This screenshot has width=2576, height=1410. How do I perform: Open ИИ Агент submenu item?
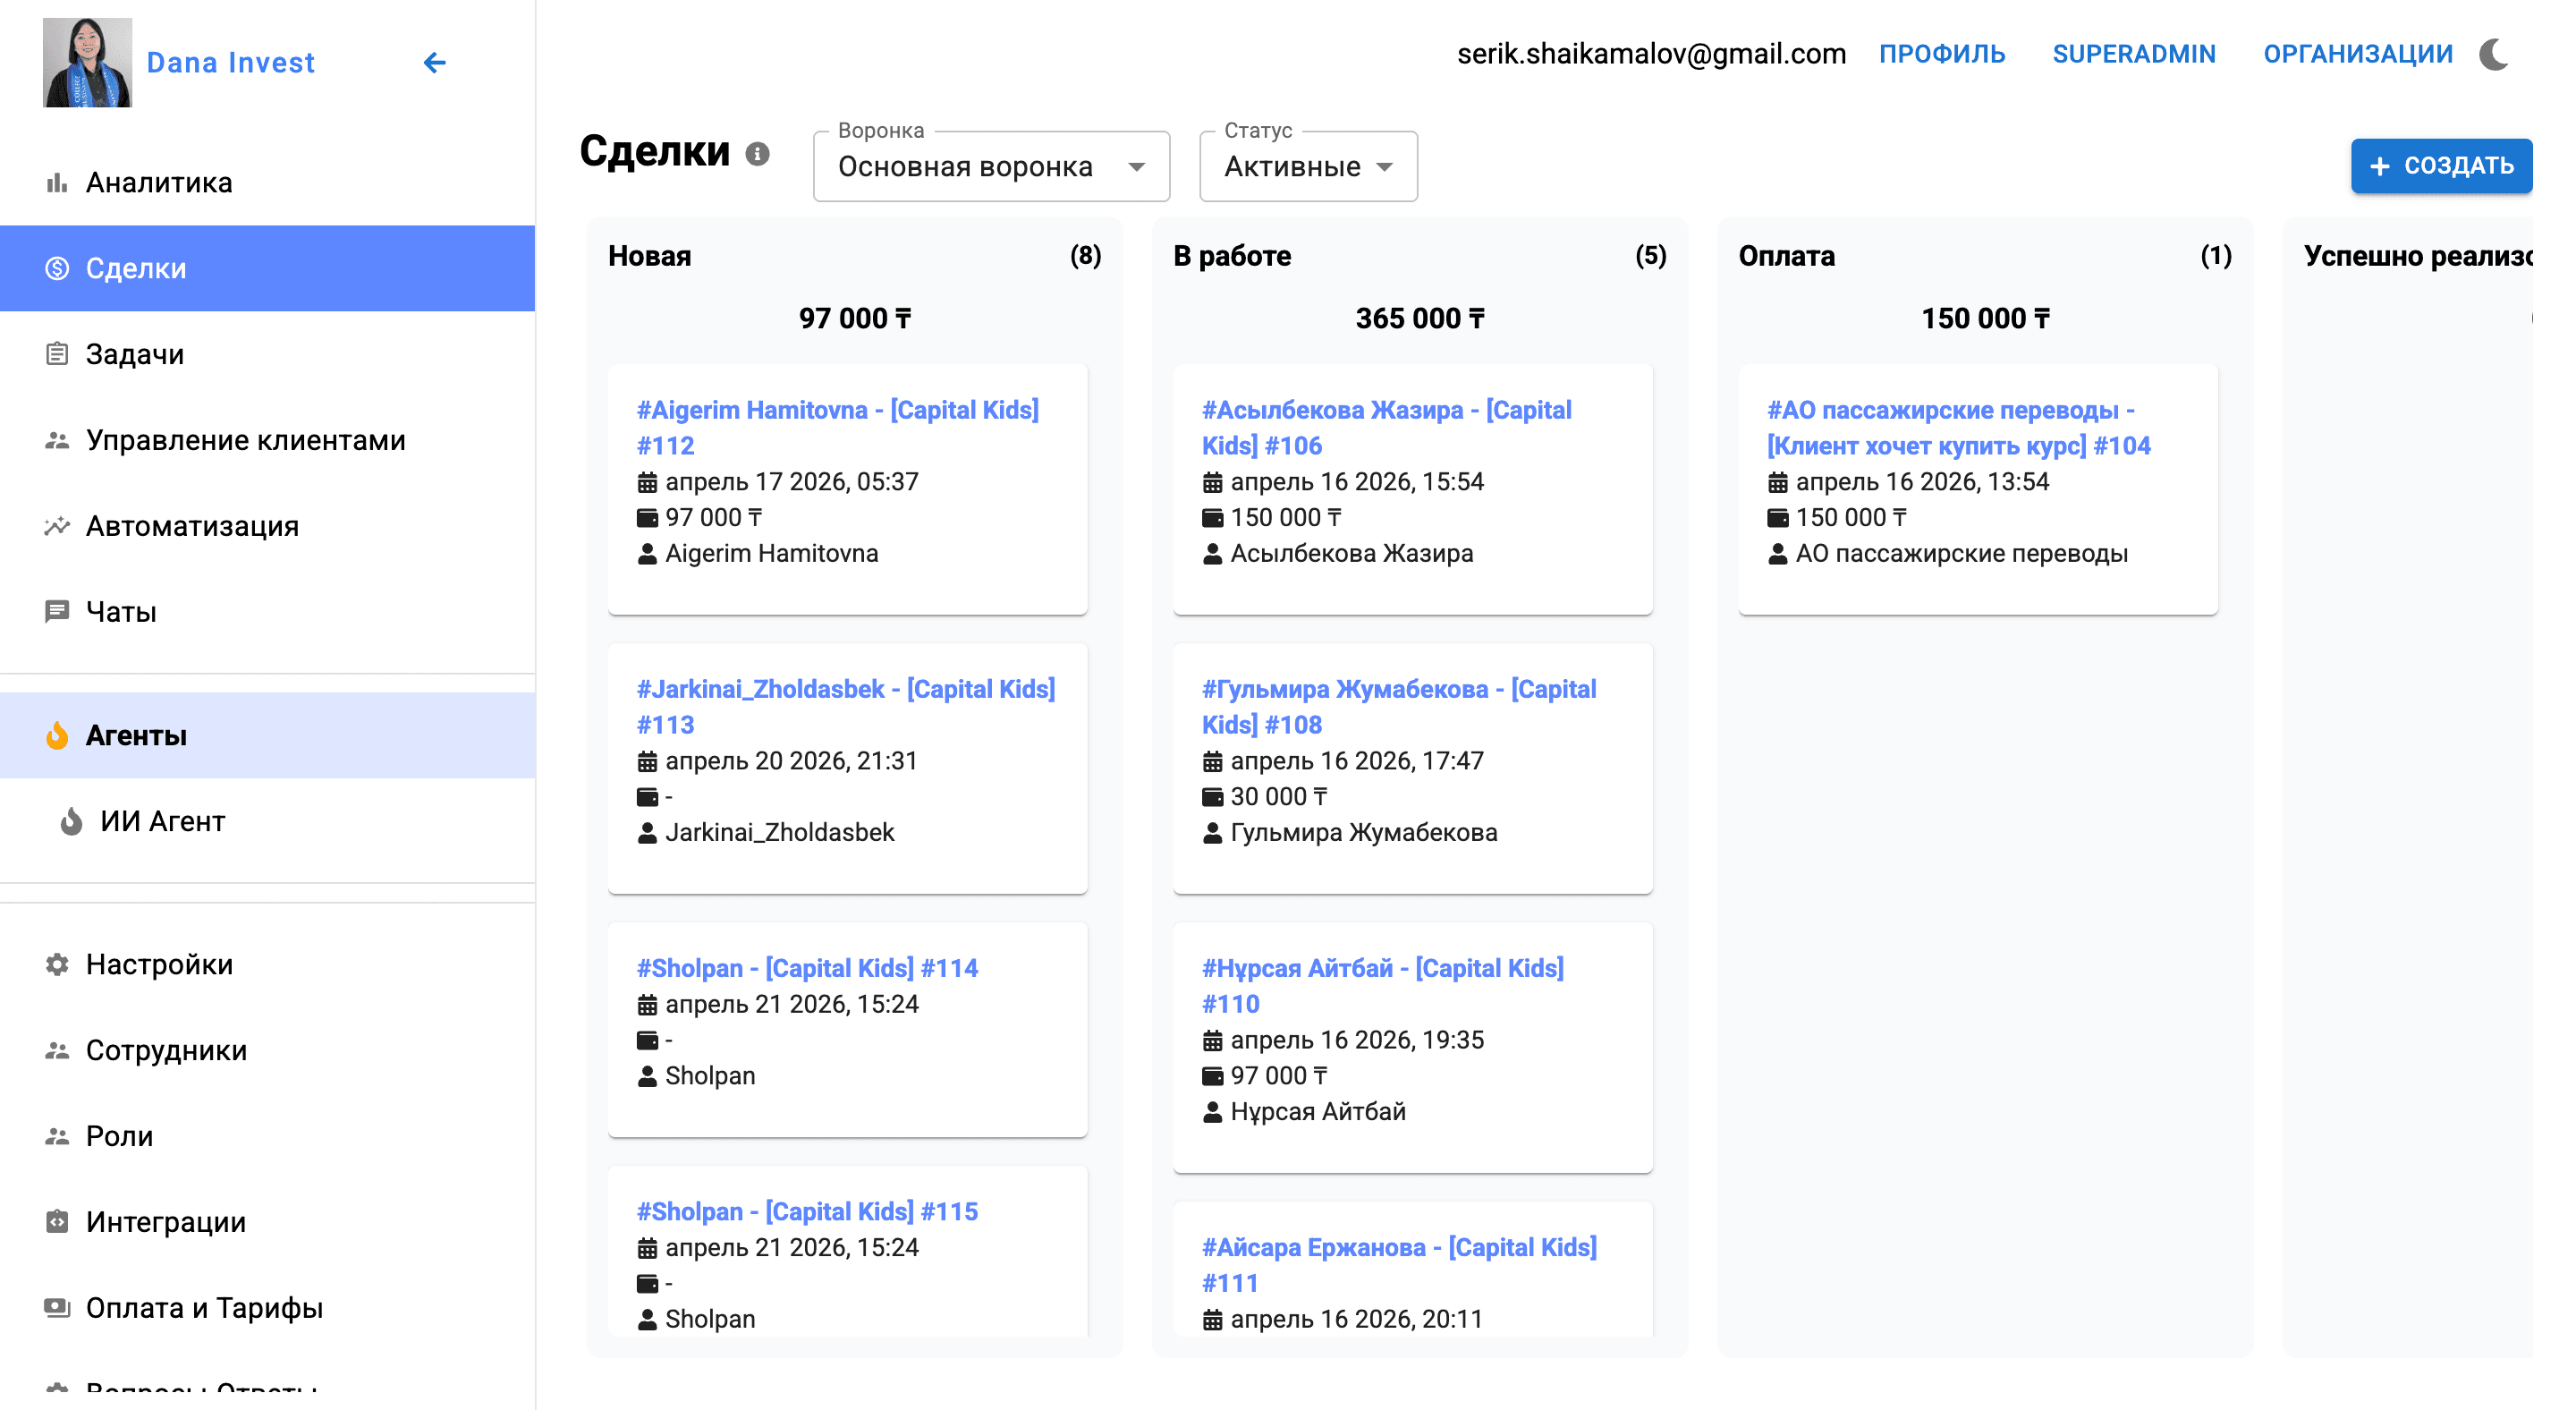[267, 821]
